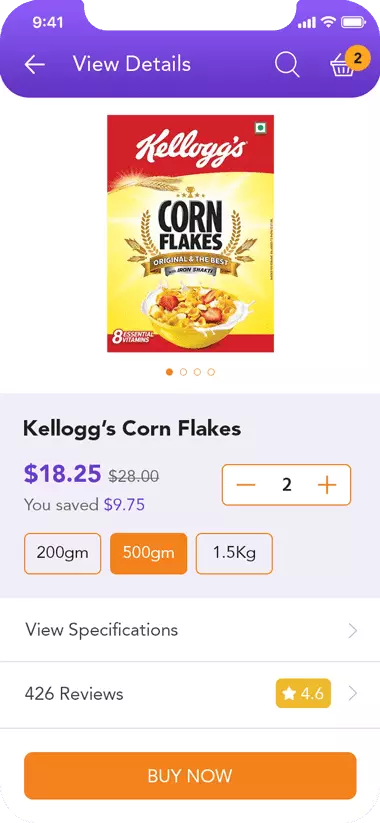380x823 pixels.
Task: Expand the View Specifications row
Action: (x=190, y=630)
